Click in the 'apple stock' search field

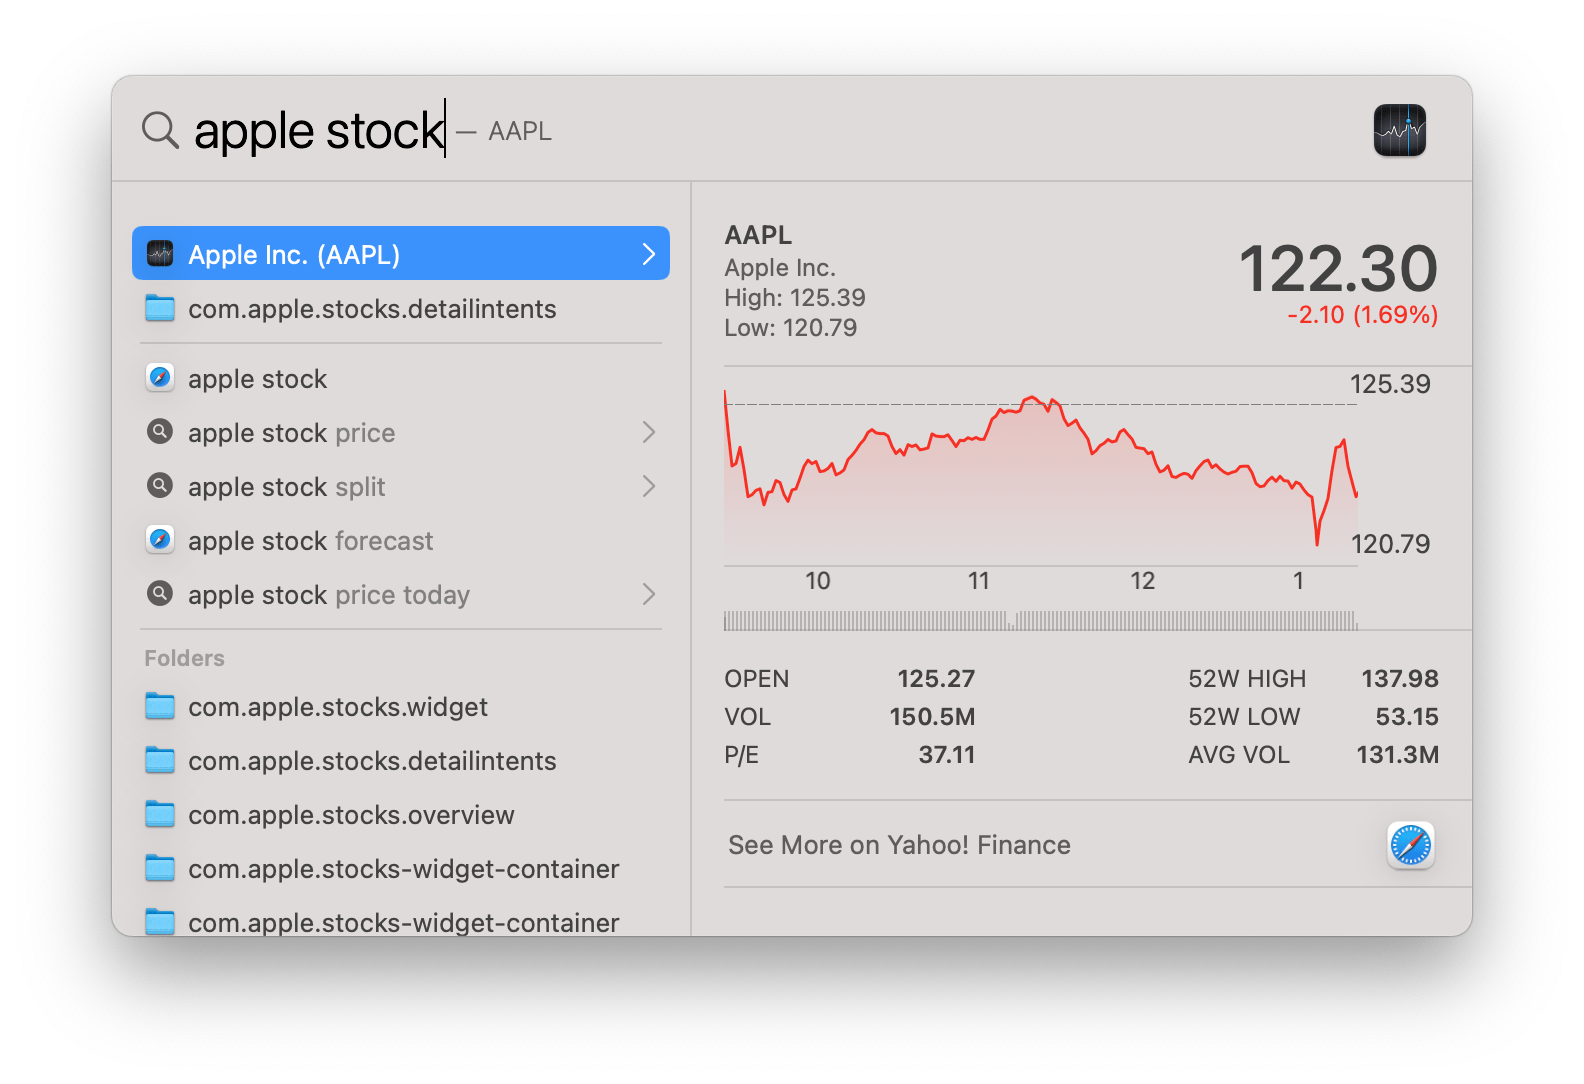(318, 131)
